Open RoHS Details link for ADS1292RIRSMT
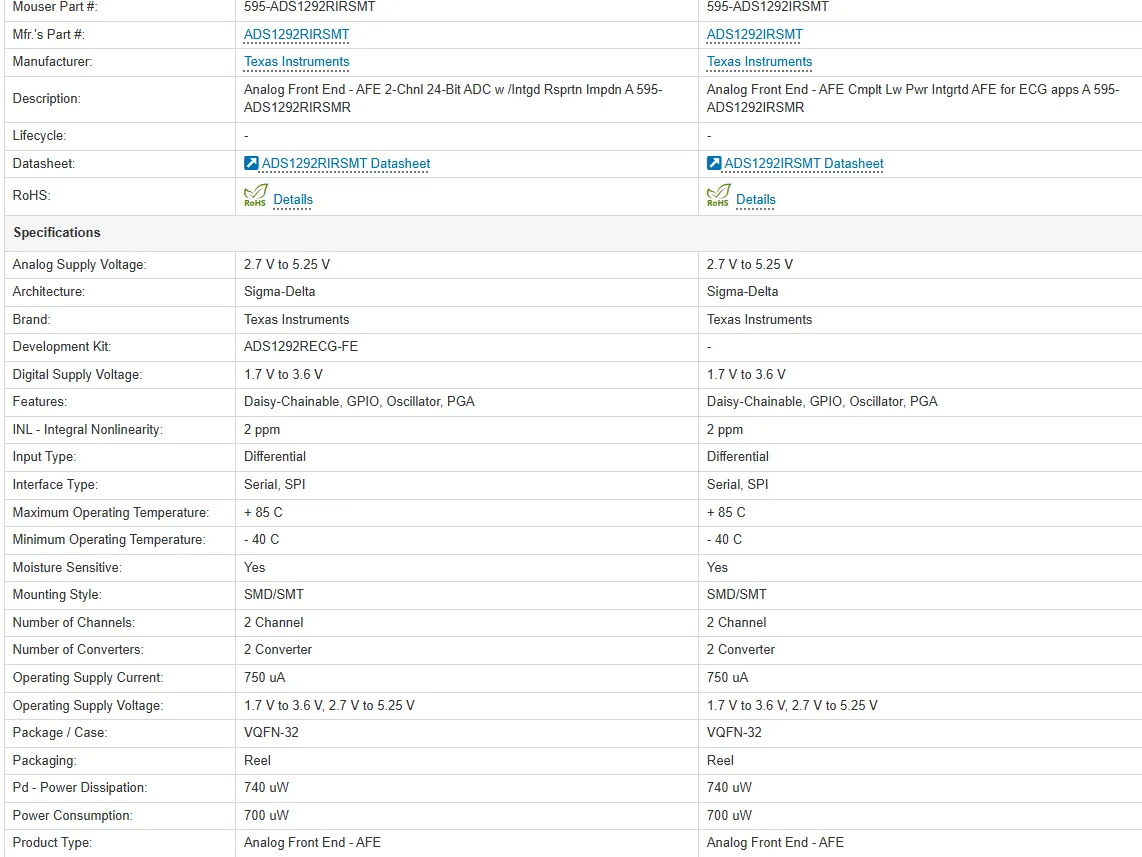The image size is (1142, 857). (293, 200)
